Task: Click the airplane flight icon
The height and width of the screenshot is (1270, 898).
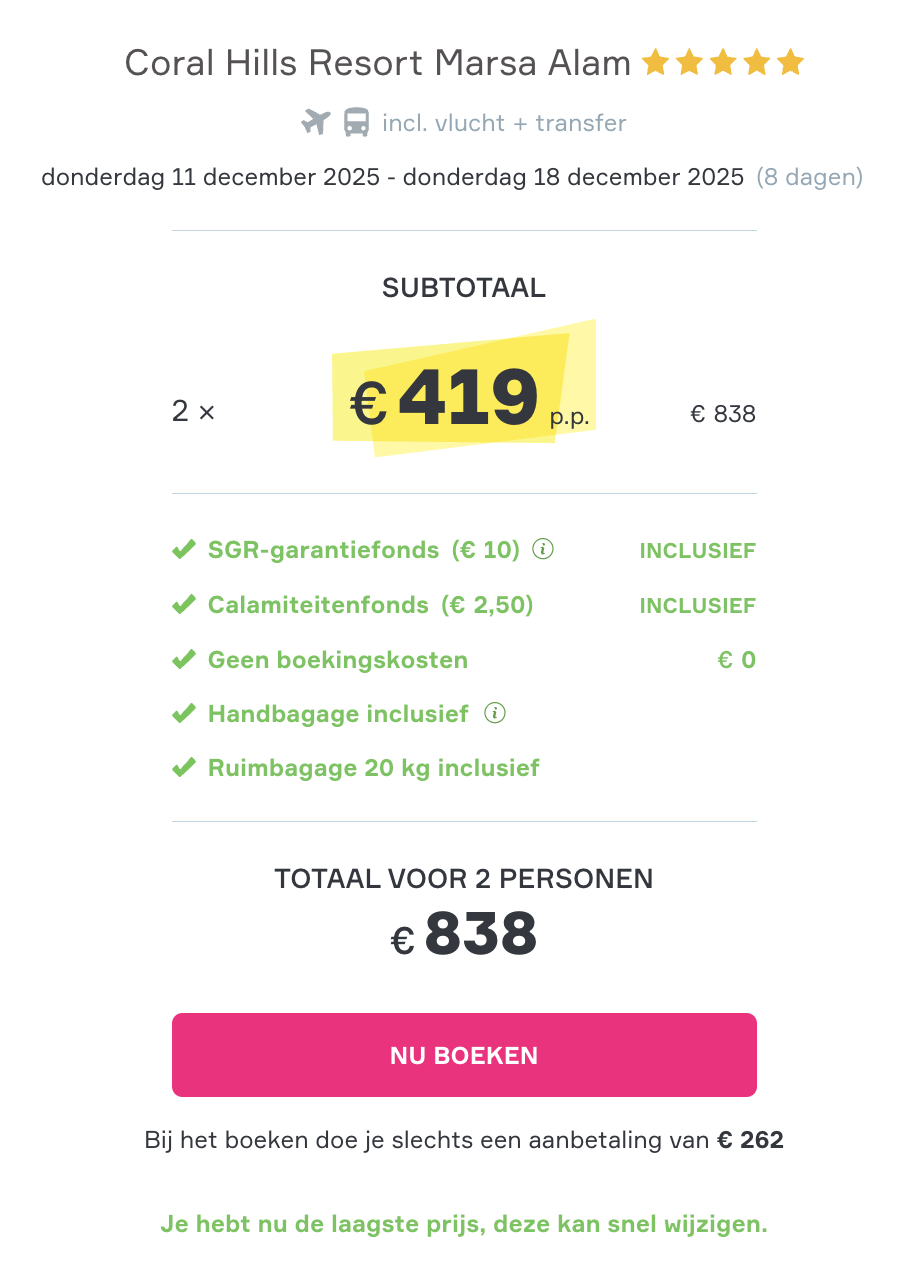Action: click(316, 123)
